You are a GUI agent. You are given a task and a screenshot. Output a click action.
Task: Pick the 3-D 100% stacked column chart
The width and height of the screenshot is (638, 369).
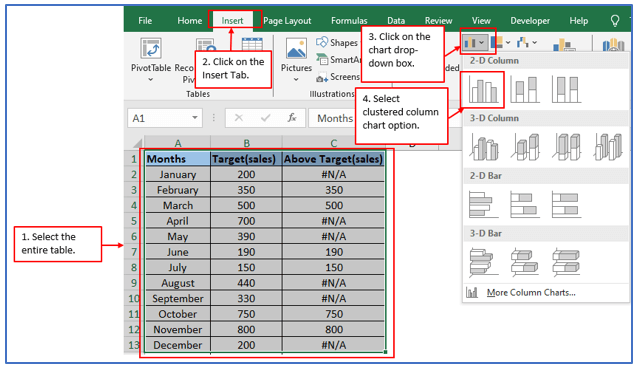(x=567, y=147)
